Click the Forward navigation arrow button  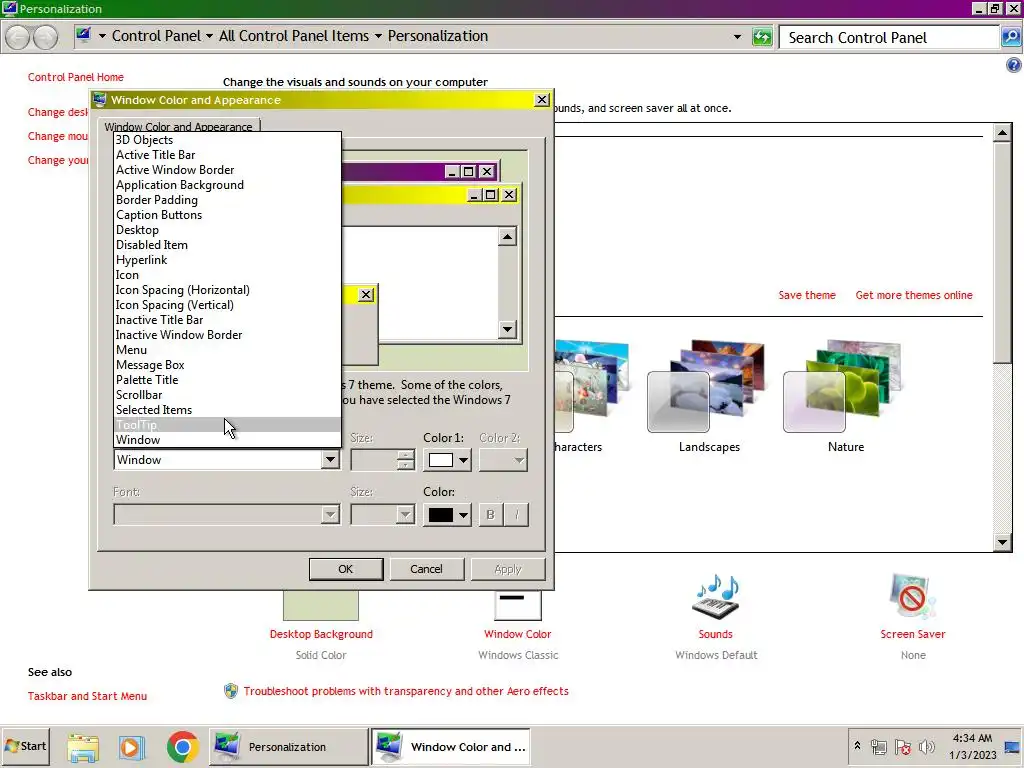tap(45, 37)
